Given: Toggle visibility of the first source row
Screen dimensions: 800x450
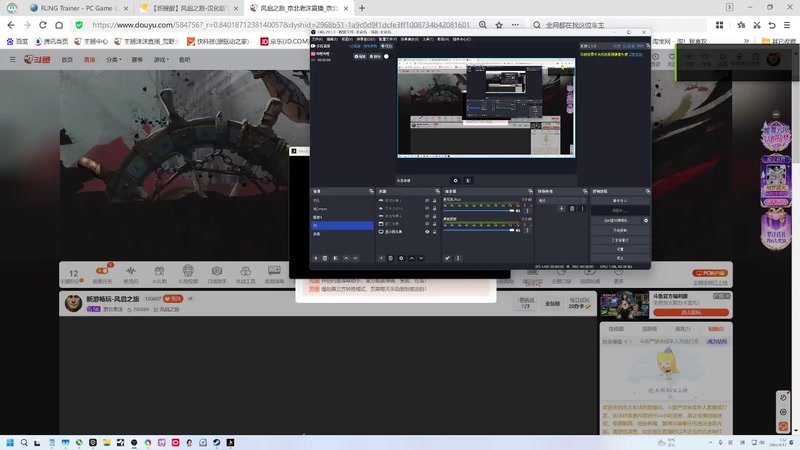Looking at the screenshot, I should 427,201.
